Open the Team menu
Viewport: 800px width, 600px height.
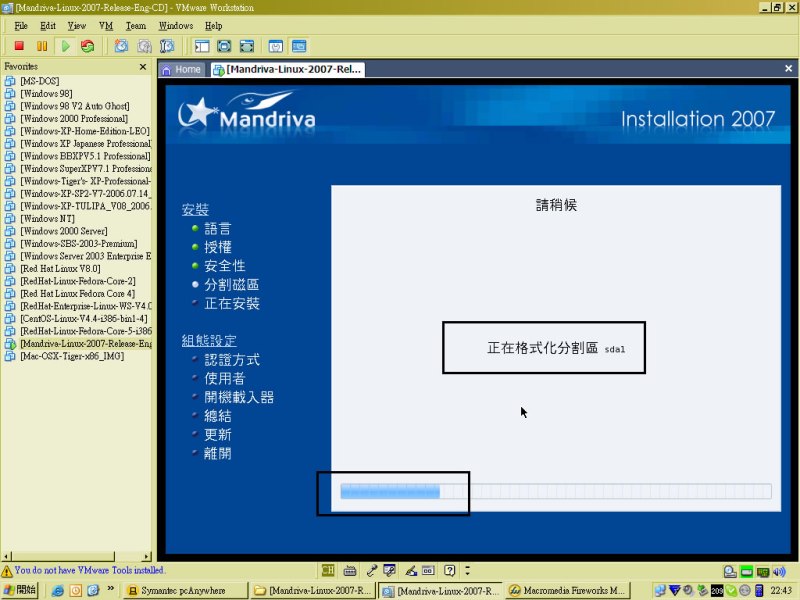[136, 26]
